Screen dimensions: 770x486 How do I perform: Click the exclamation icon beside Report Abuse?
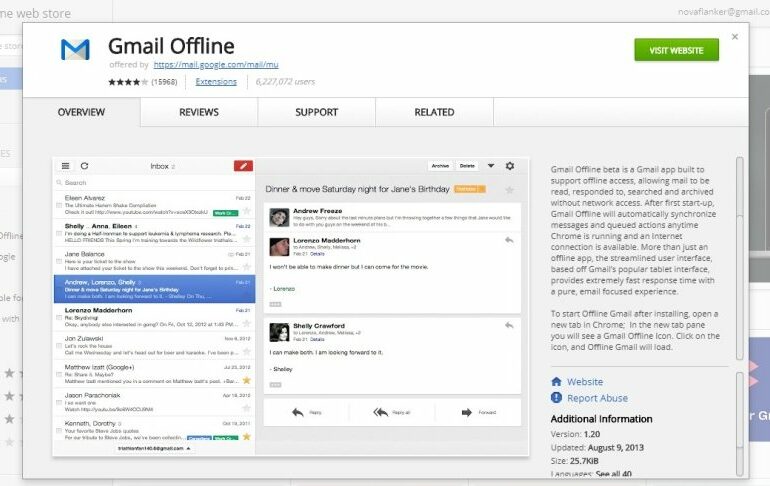click(x=556, y=398)
